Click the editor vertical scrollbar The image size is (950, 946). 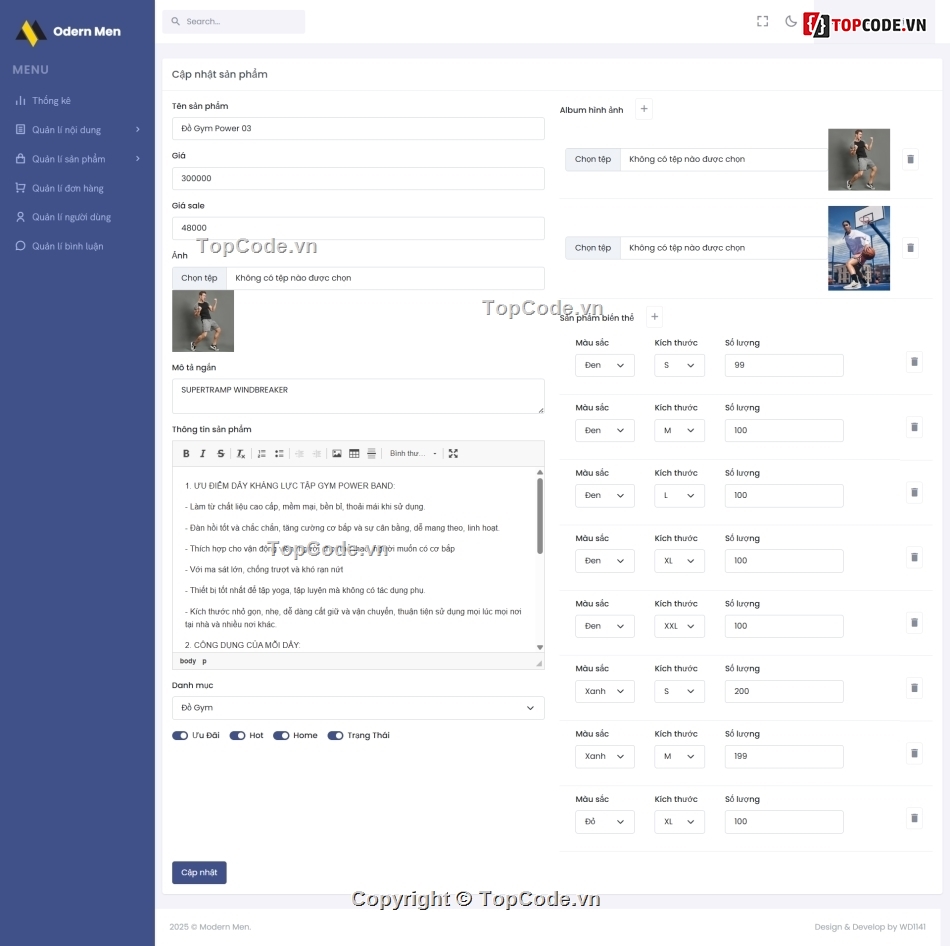(x=539, y=516)
